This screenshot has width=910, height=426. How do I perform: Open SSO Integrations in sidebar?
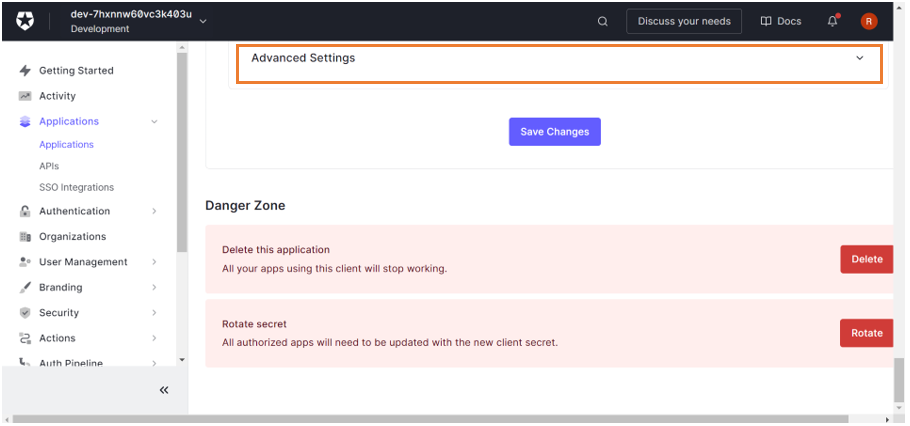[x=76, y=187]
